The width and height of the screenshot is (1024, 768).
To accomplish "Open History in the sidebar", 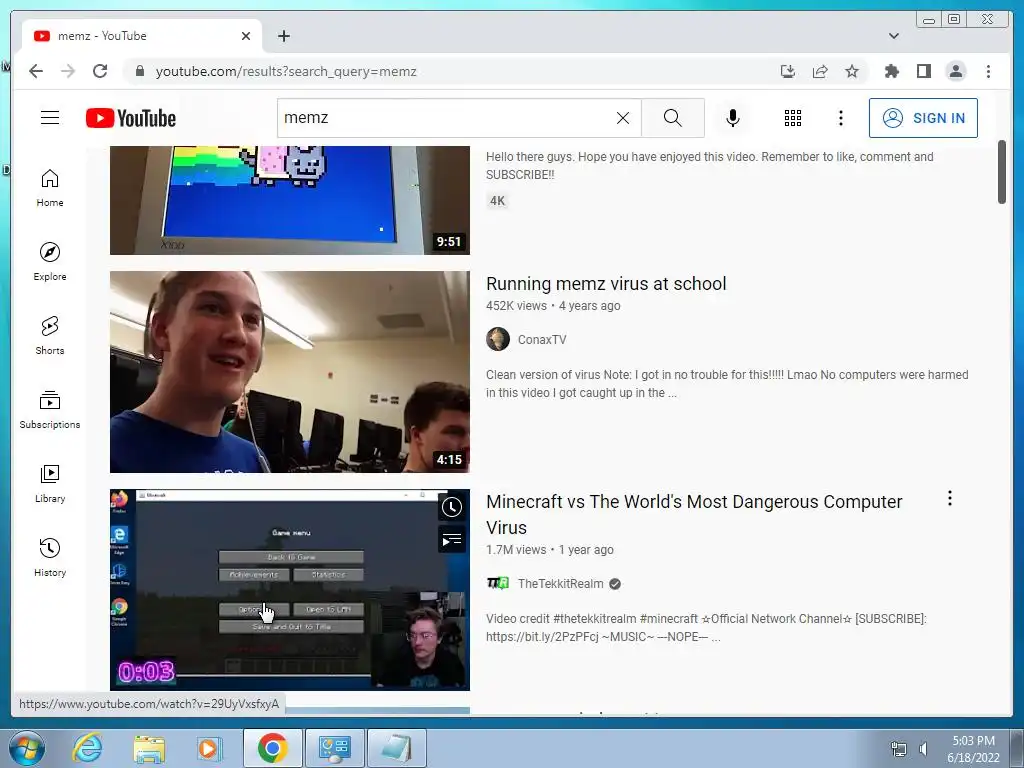I will point(50,557).
